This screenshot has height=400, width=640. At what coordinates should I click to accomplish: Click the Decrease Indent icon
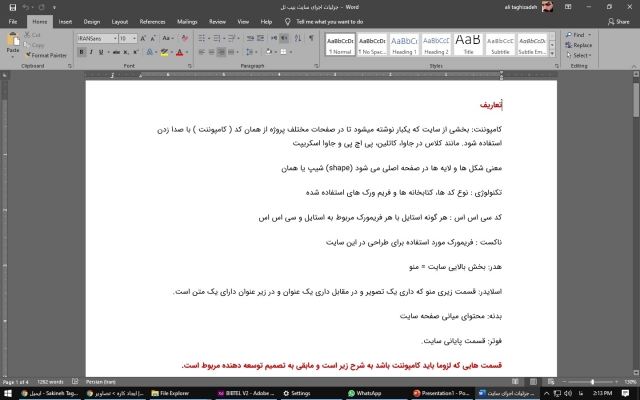point(250,38)
